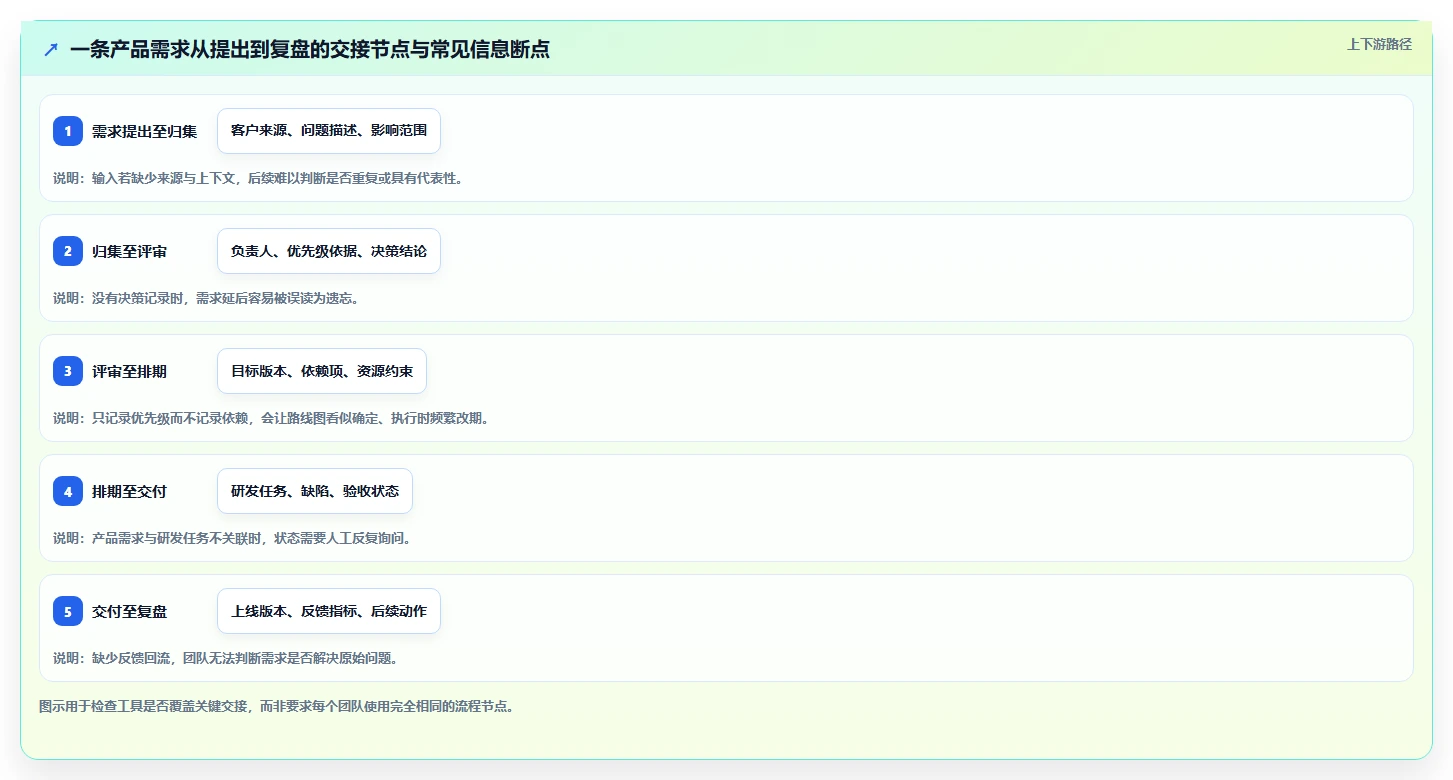Screen dimensions: 1453x780
Task: Click the footer text 图示用于检查工具是否覆盖关键交接
Action: coord(276,706)
